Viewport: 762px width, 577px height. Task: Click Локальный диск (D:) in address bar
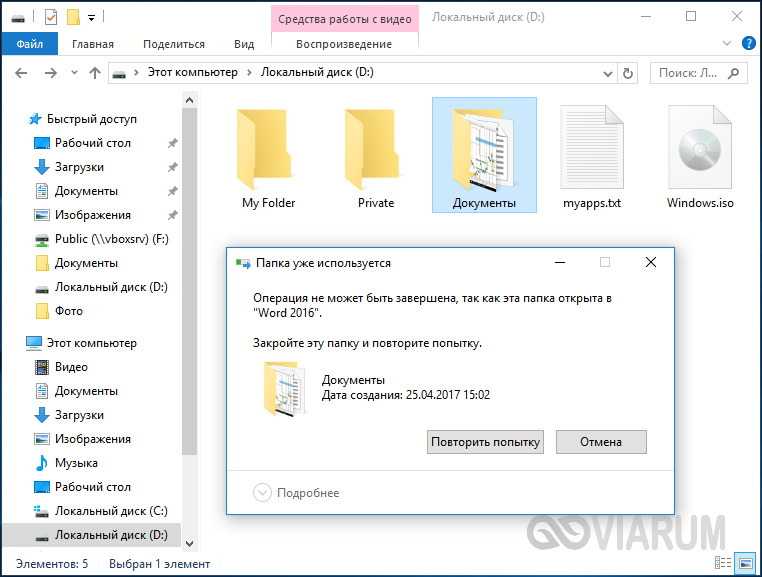(x=317, y=72)
